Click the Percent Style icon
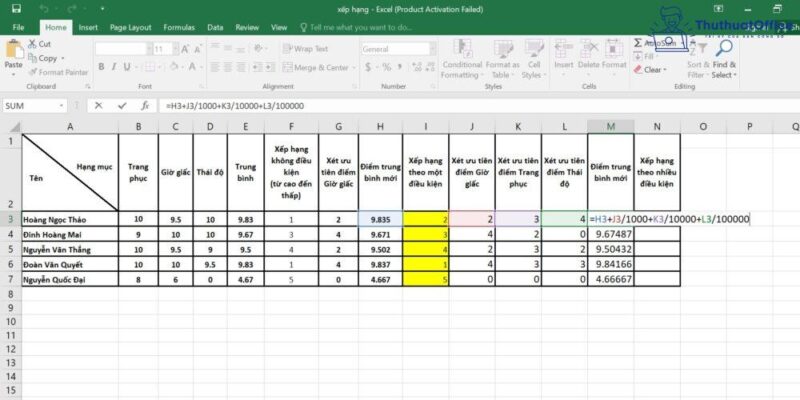 click(386, 67)
